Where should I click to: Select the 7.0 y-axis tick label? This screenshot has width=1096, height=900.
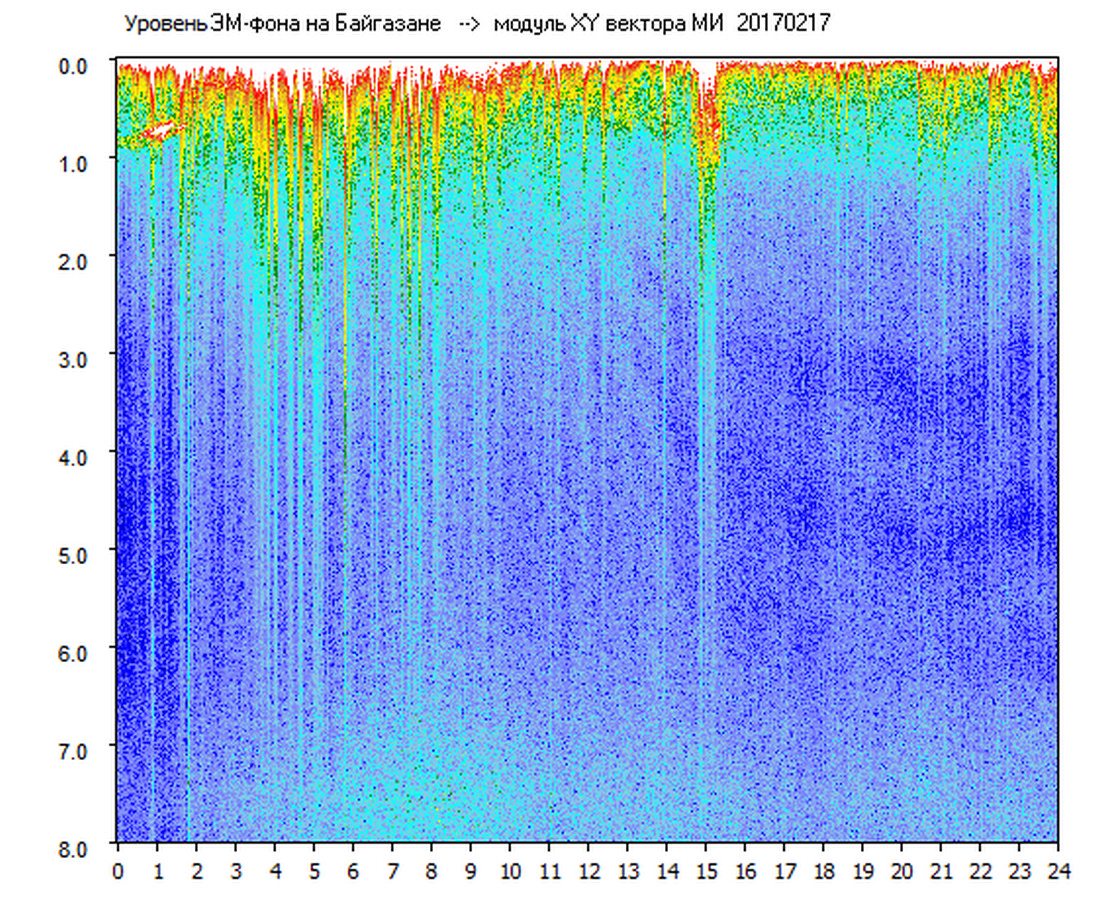pyautogui.click(x=77, y=749)
